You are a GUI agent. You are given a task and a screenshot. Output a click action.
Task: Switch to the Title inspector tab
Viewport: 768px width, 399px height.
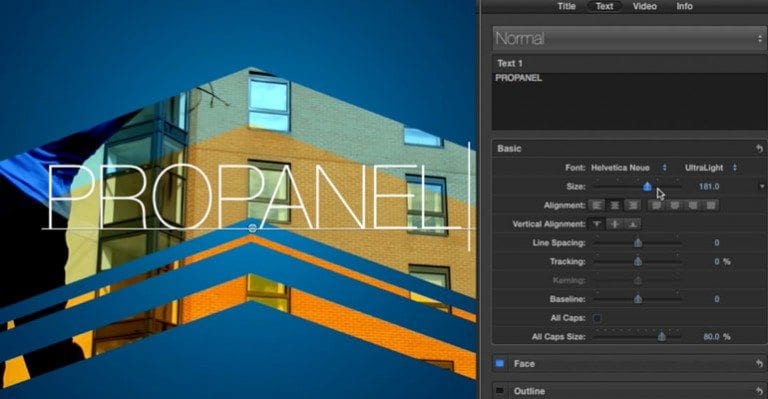566,6
